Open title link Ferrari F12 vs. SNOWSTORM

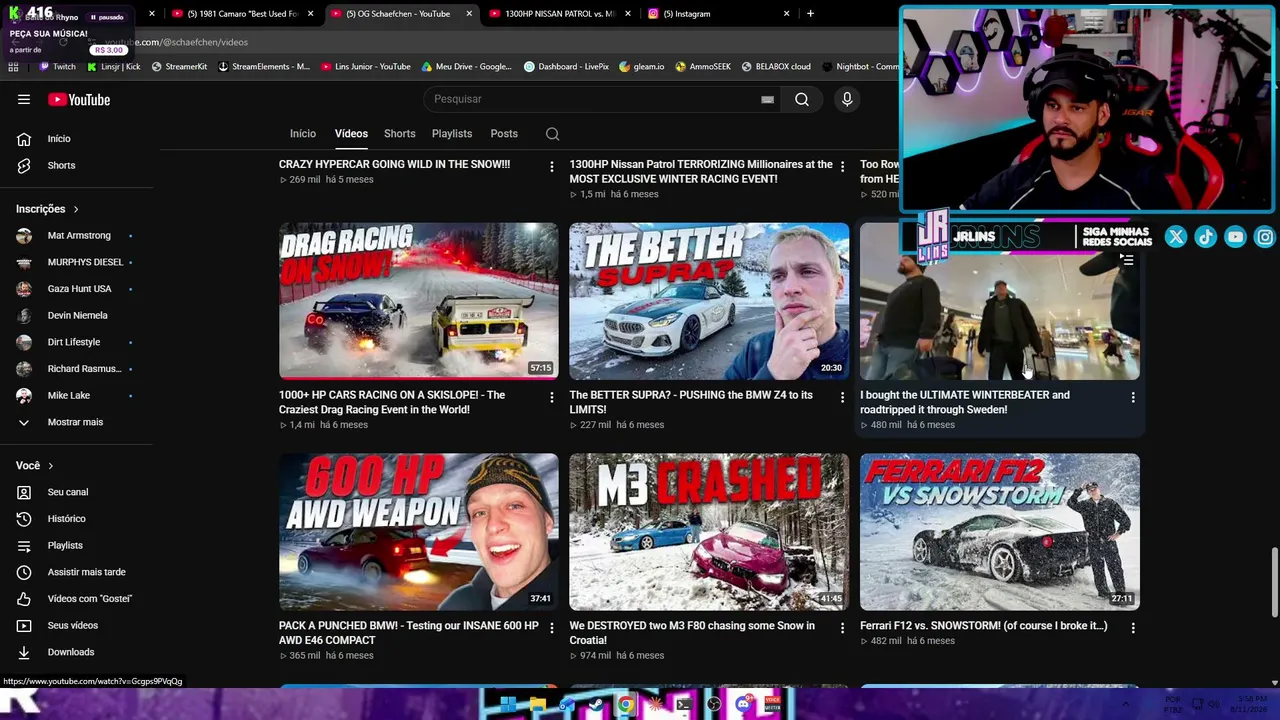[984, 626]
